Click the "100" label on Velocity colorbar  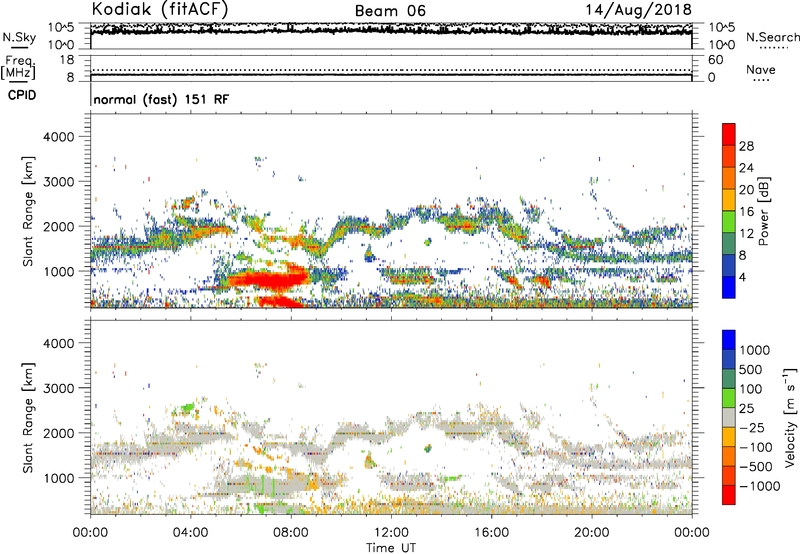click(x=751, y=389)
